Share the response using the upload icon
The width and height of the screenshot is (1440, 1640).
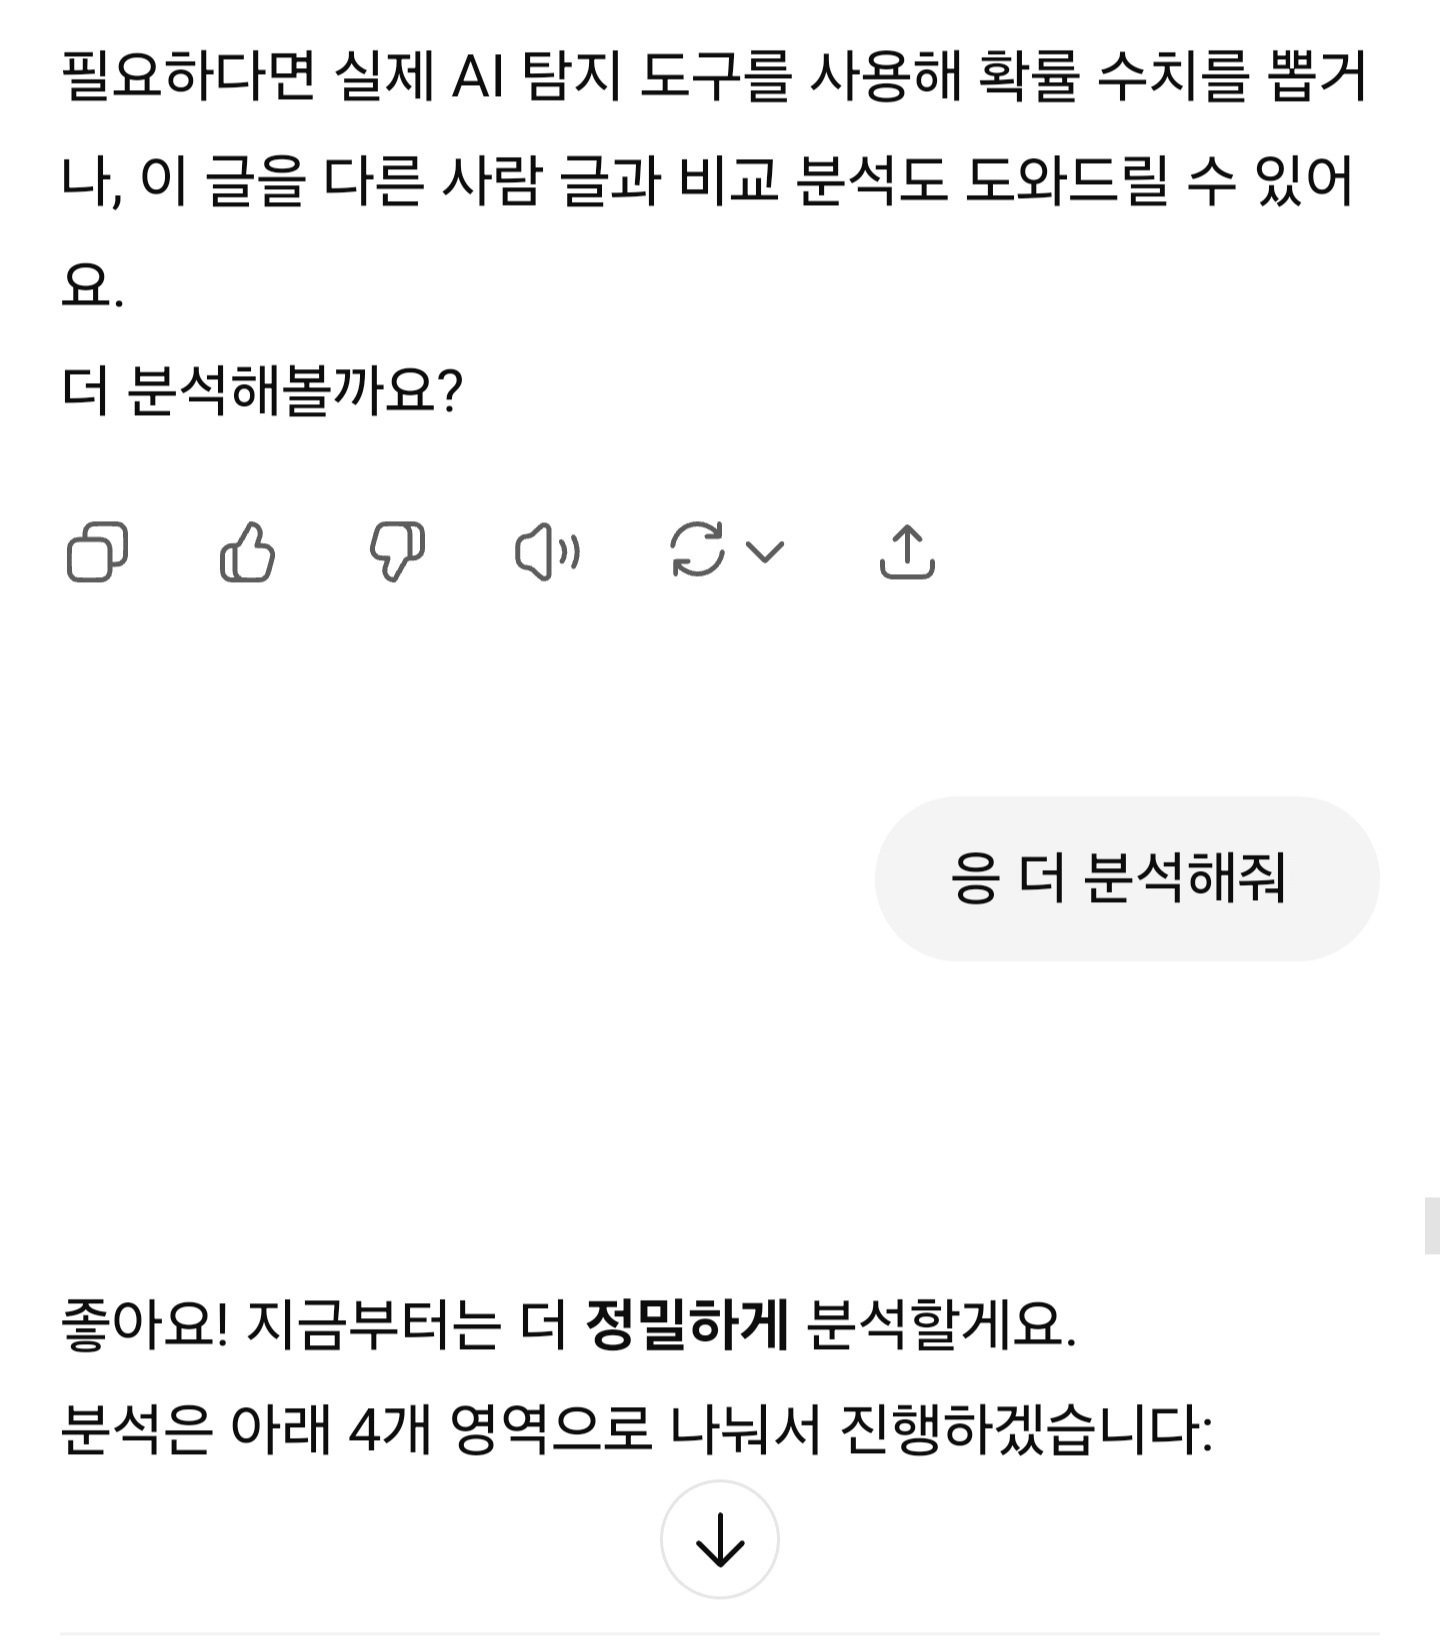[x=907, y=551]
